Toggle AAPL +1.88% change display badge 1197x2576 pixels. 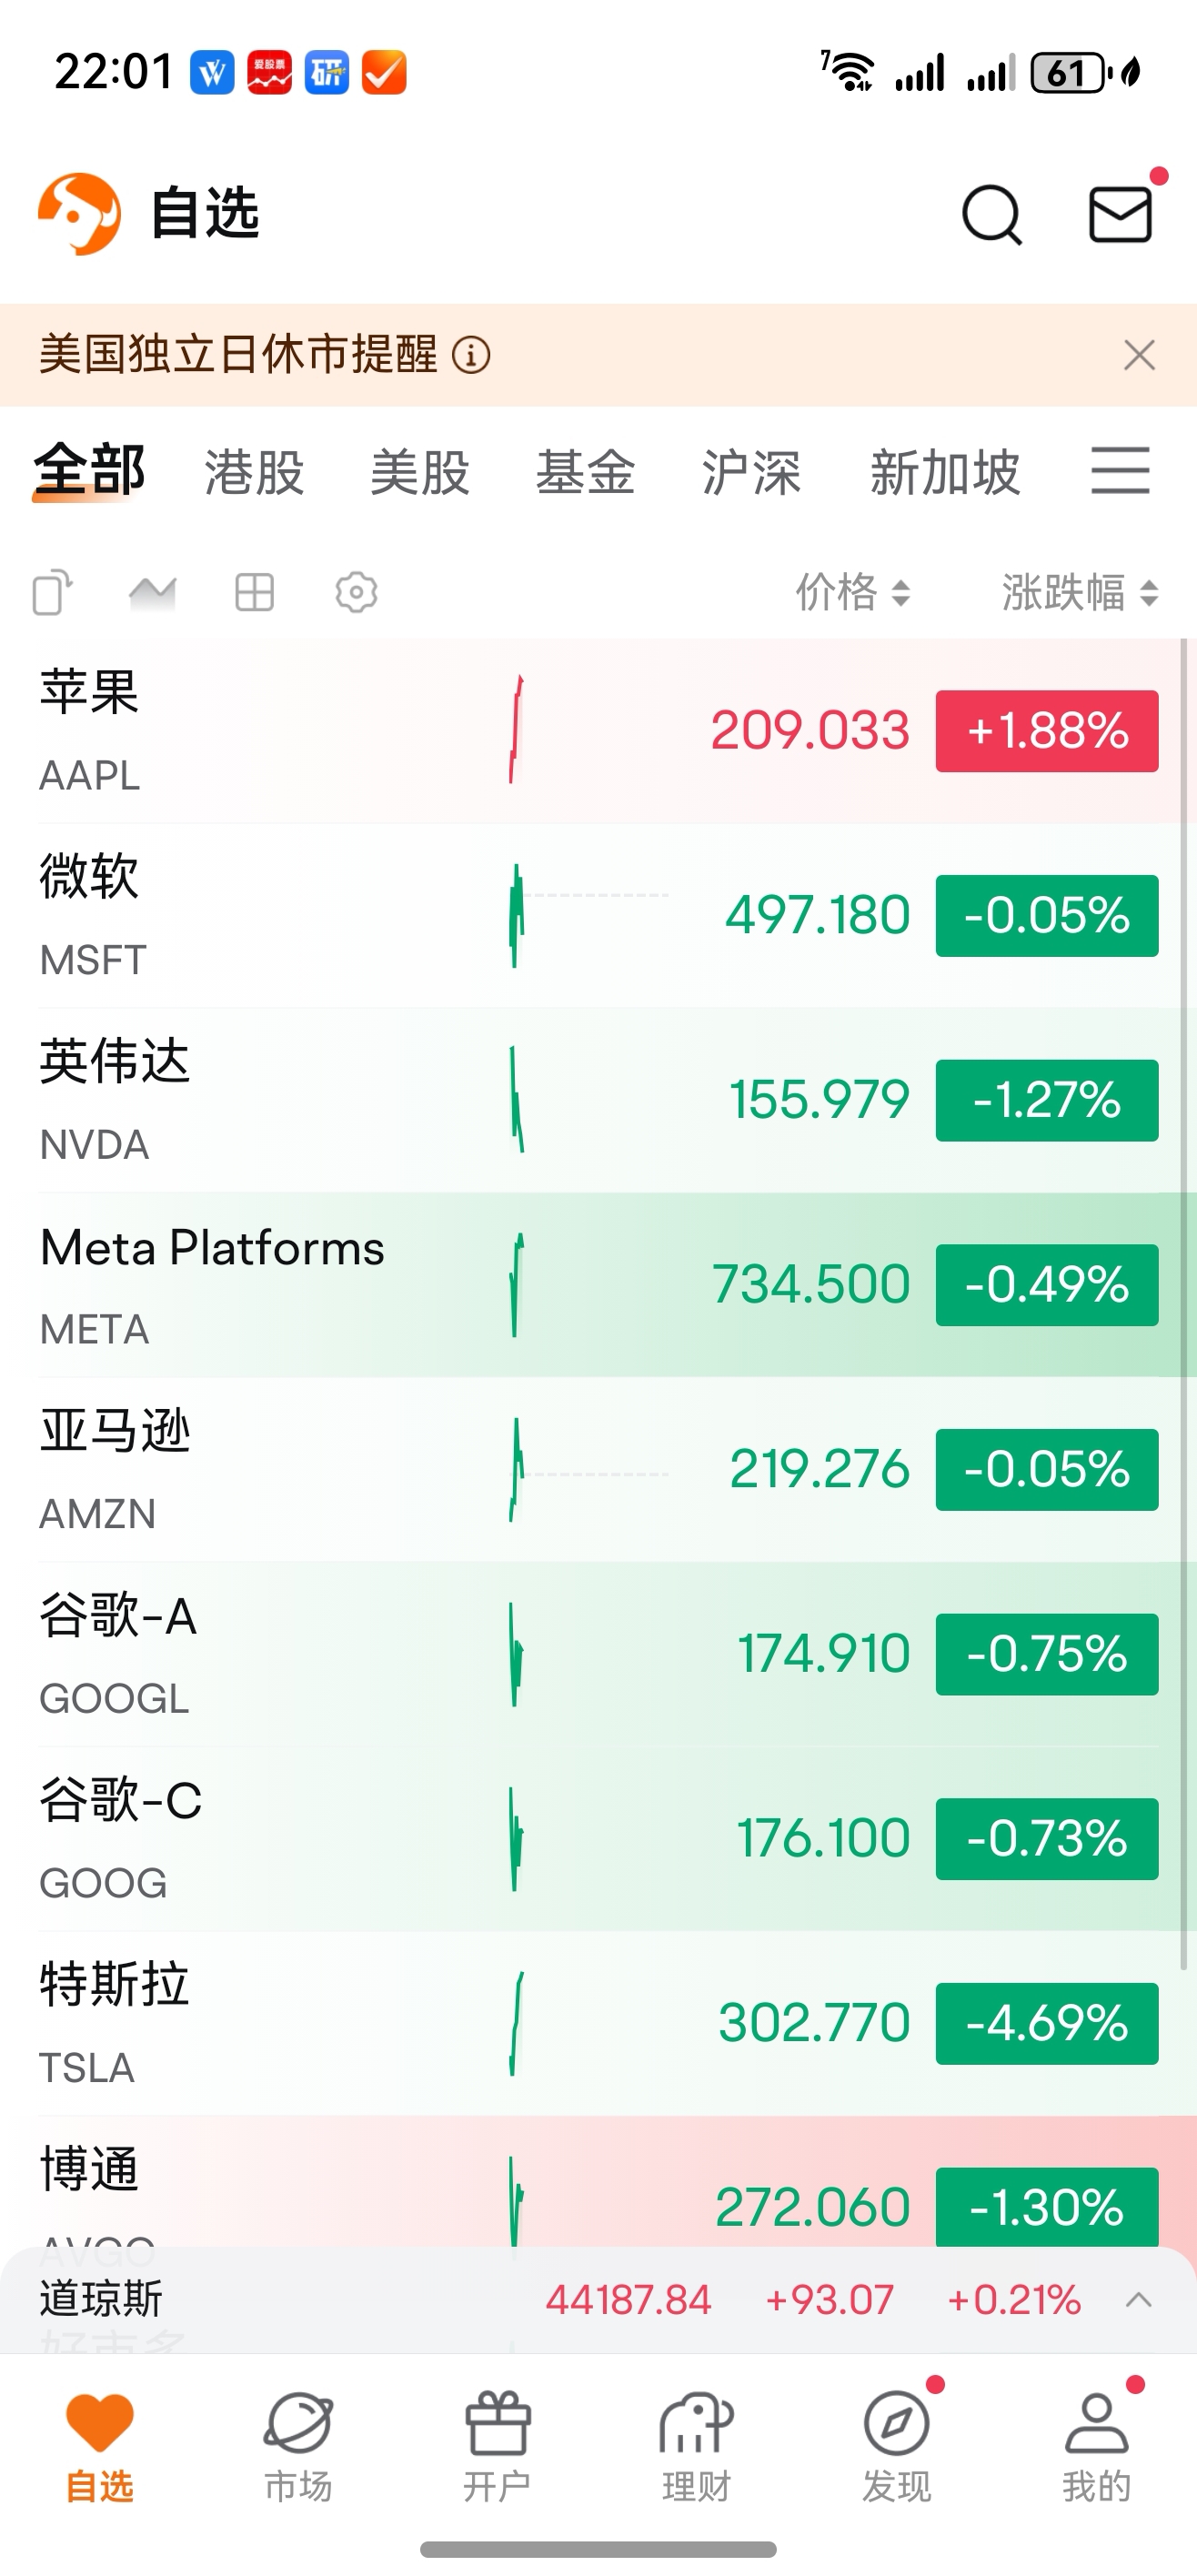point(1047,731)
